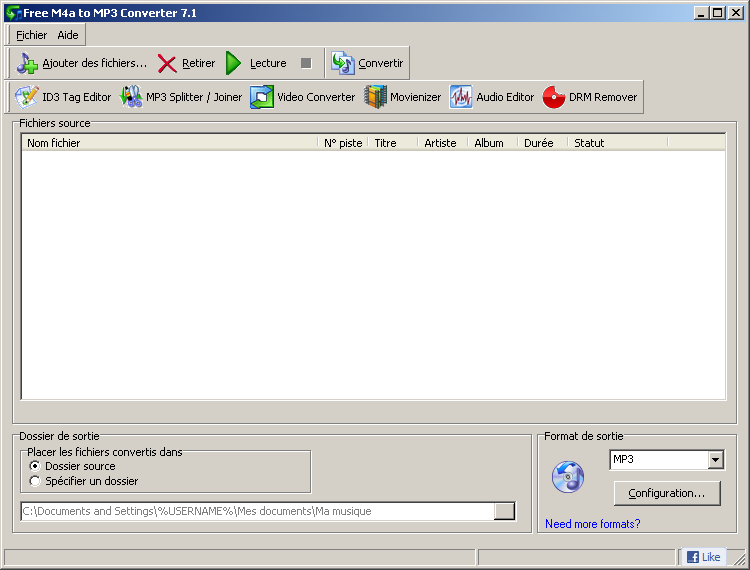Screen dimensions: 750x570
Task: Open the ID3 Tag Editor tool
Action: coord(63,97)
